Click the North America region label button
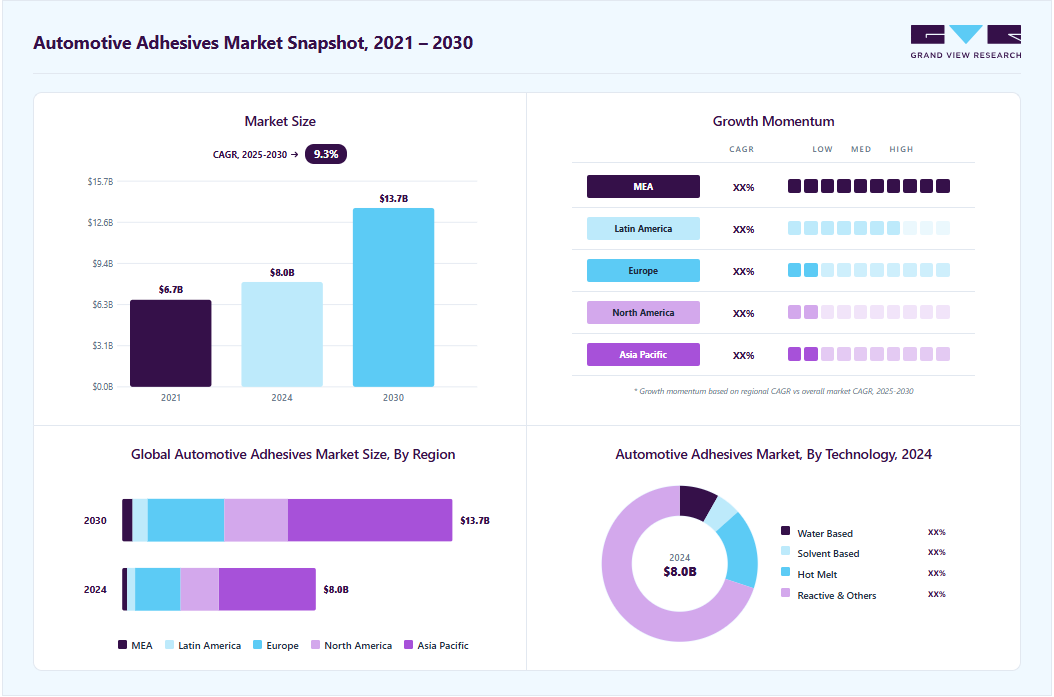 tap(643, 313)
